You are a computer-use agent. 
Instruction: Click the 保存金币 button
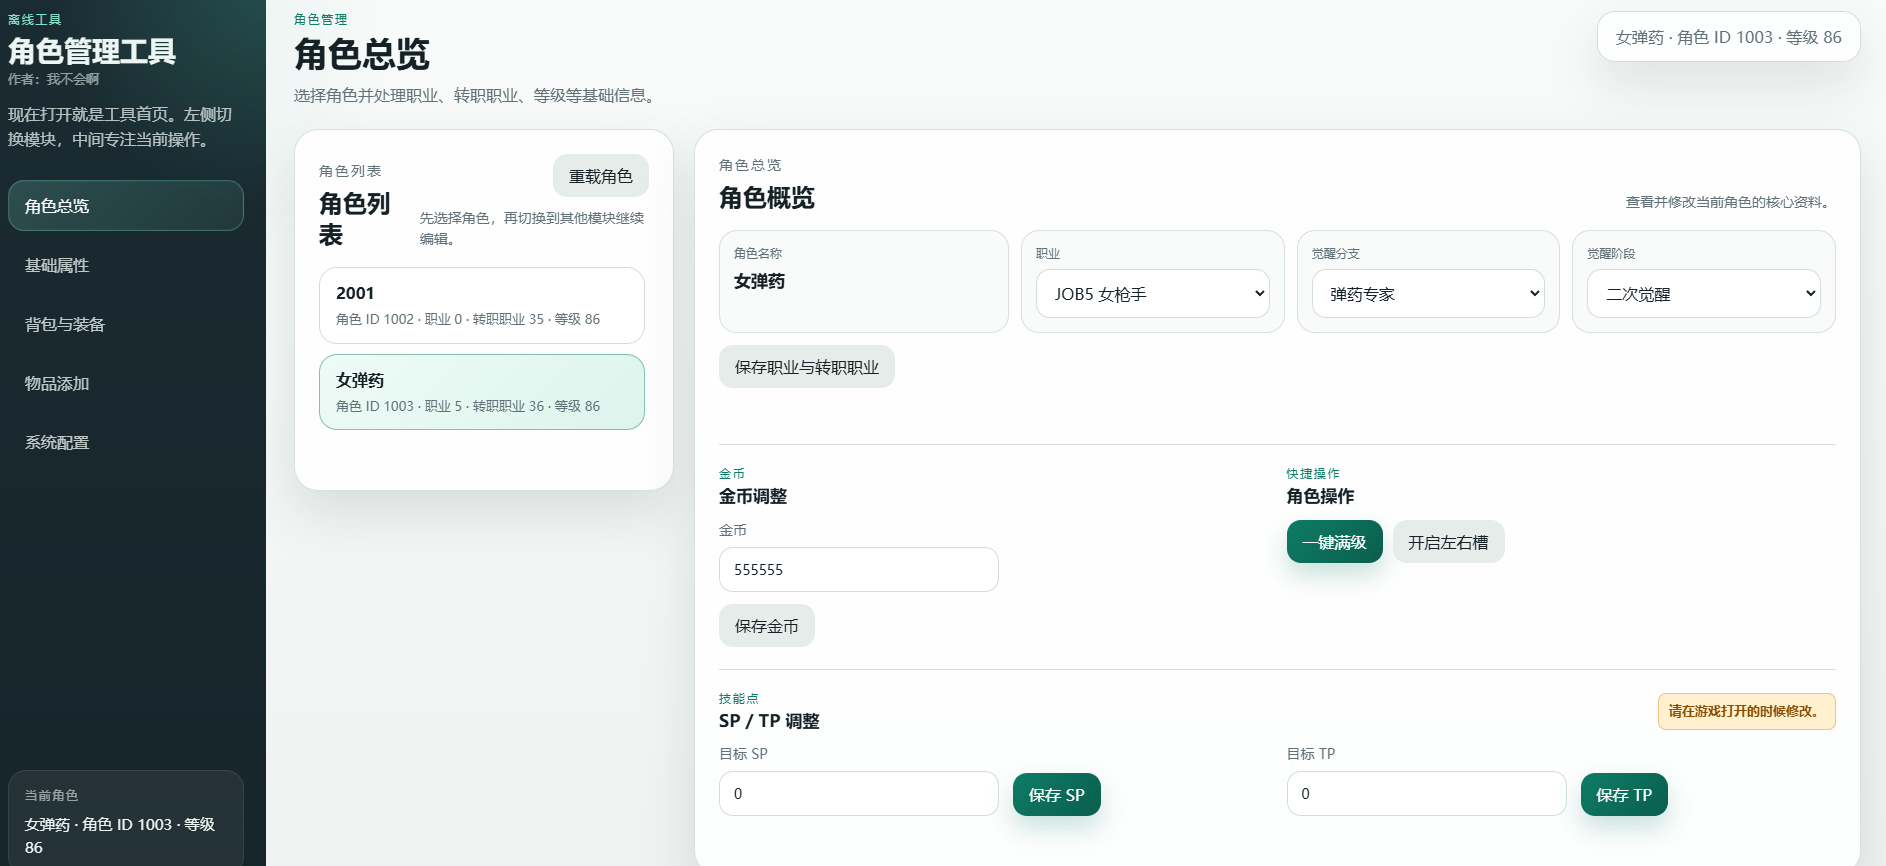766,626
